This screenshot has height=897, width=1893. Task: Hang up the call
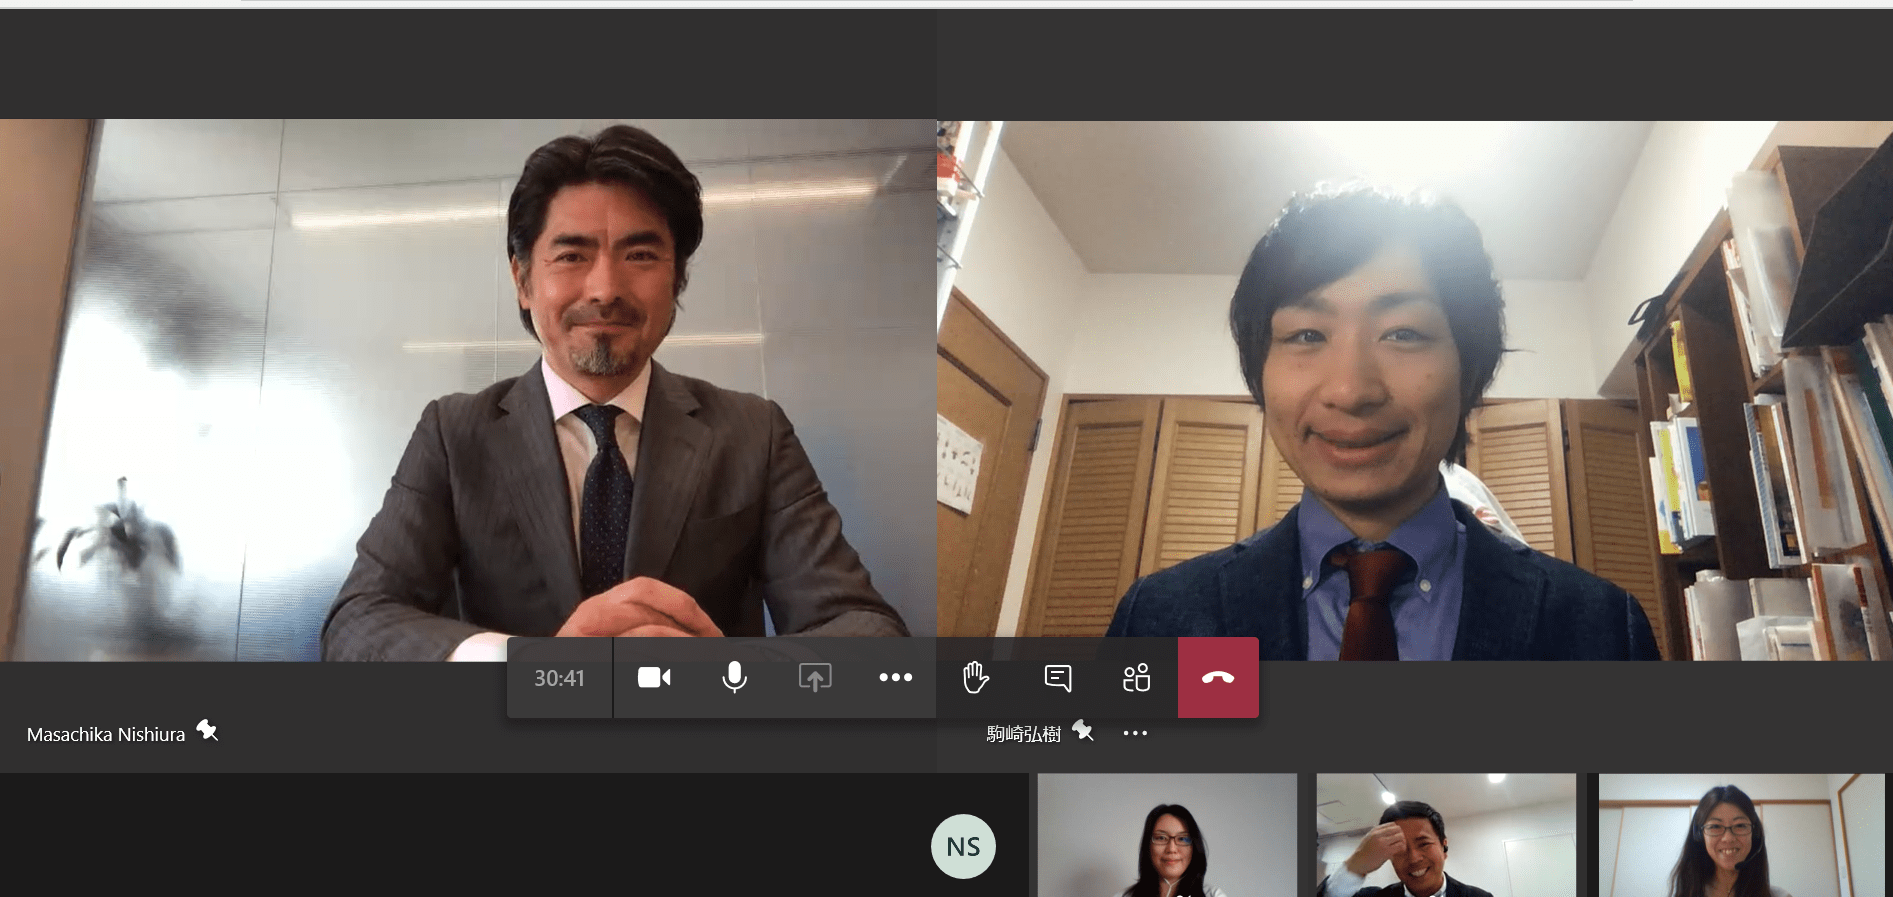[1217, 678]
